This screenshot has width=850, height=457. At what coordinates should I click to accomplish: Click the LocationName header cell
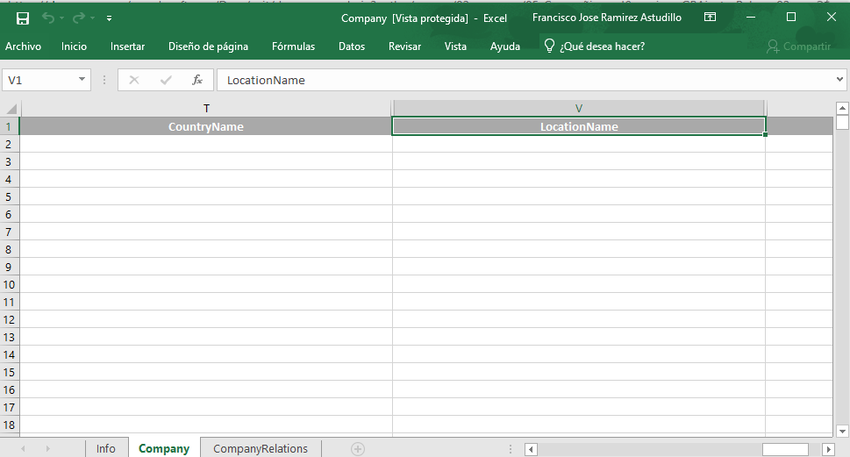click(x=578, y=126)
